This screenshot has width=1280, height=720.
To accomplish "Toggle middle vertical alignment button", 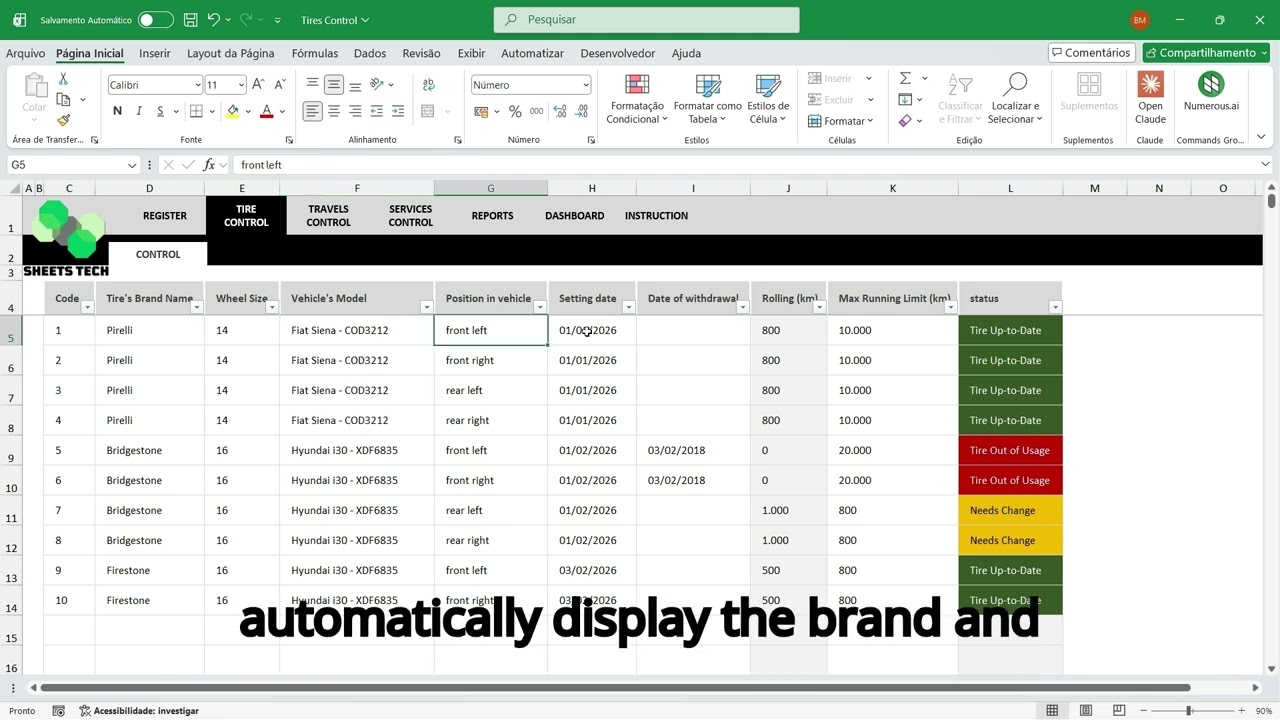I will [334, 85].
